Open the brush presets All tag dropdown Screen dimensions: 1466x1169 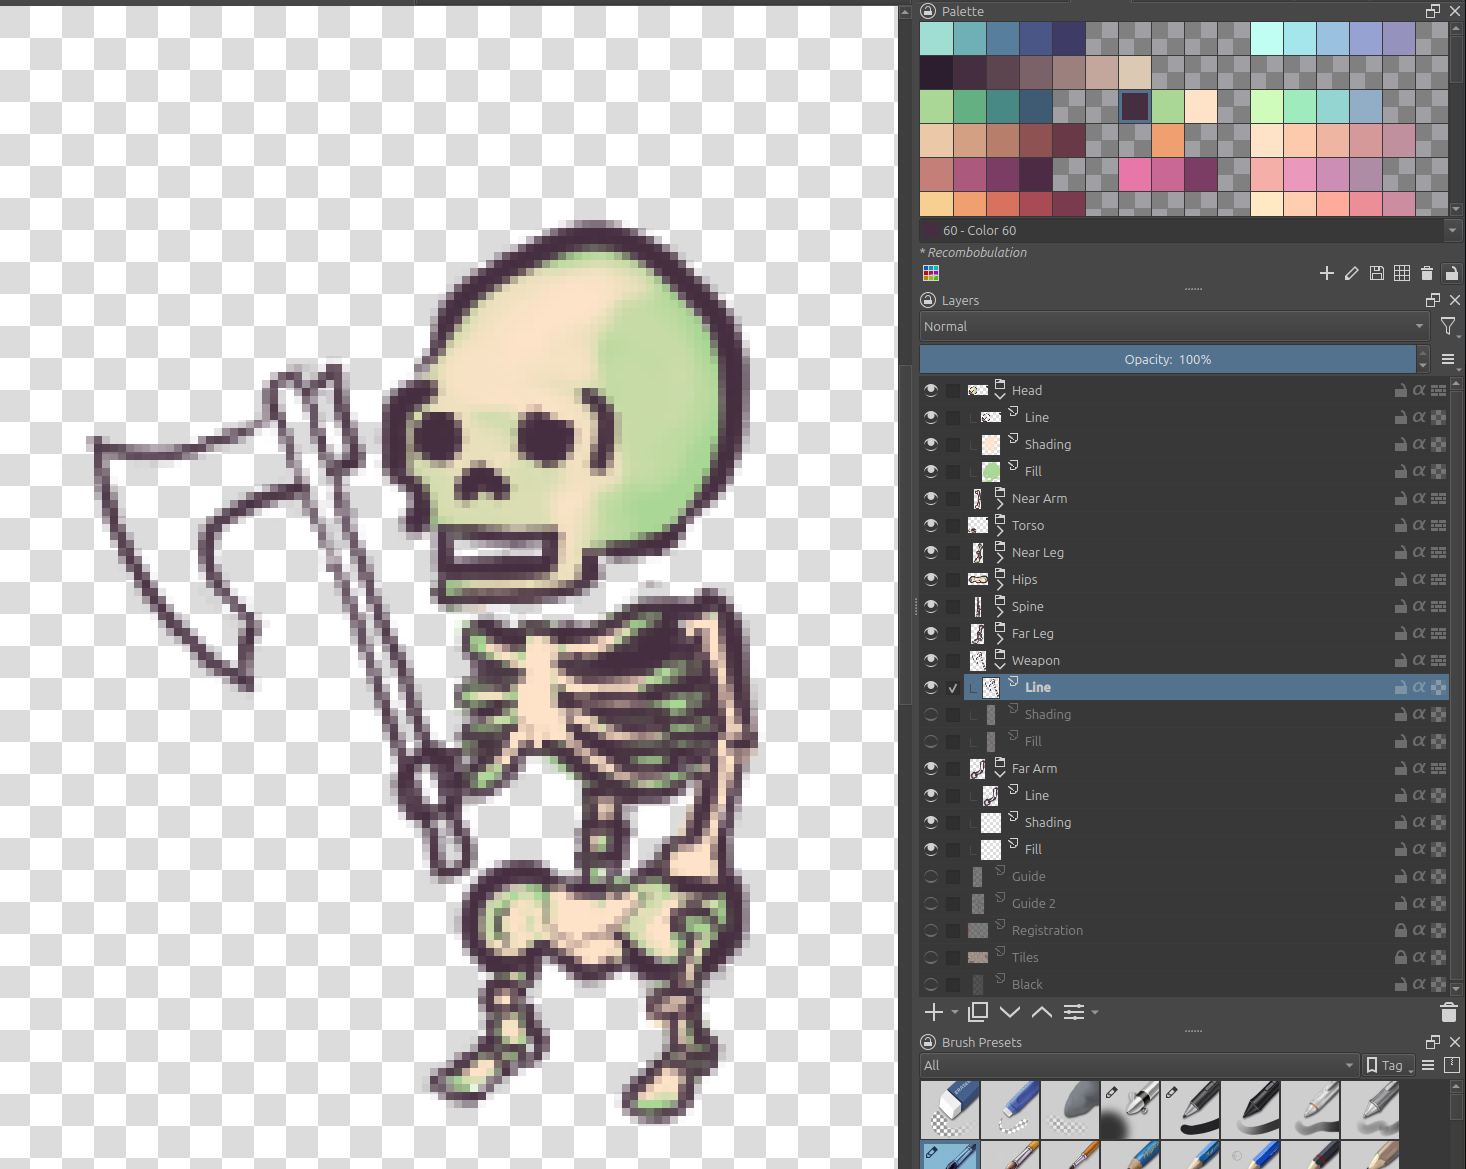point(1139,1065)
